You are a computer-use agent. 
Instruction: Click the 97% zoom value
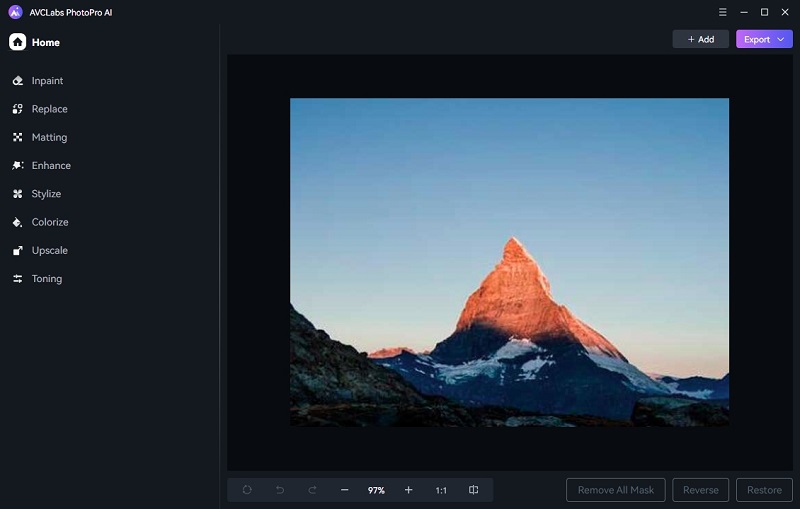point(376,490)
